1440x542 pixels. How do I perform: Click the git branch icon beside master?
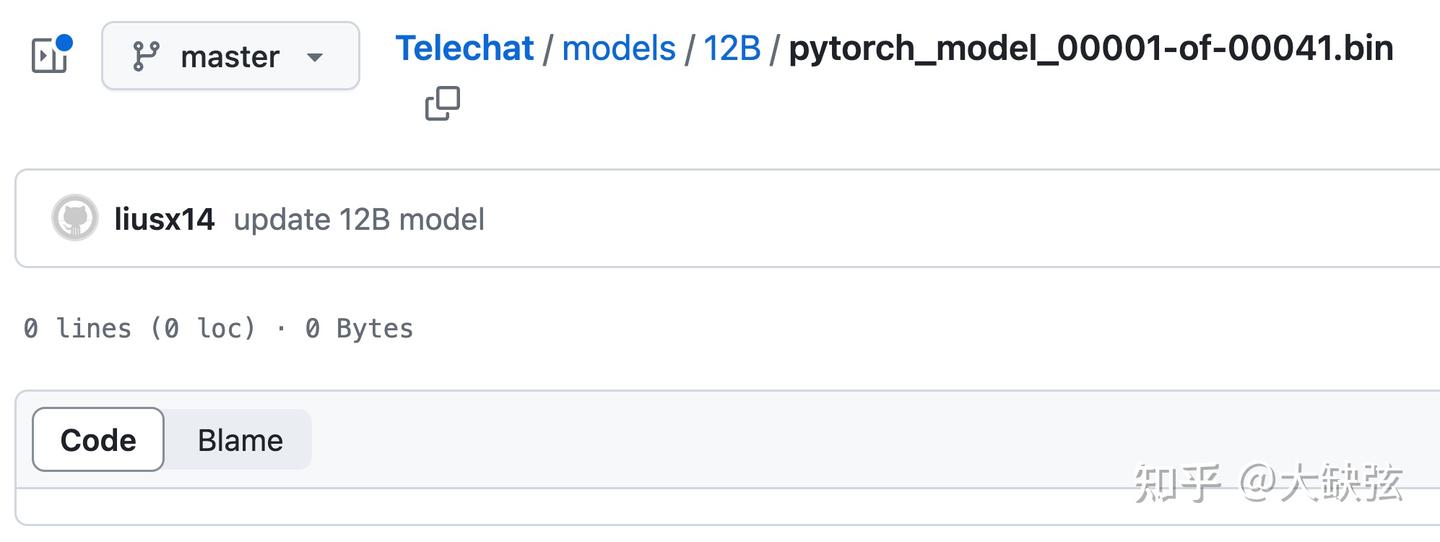click(146, 57)
